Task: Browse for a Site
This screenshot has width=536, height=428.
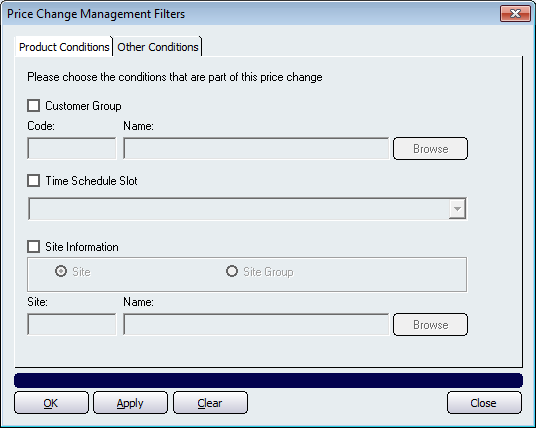Action: tap(430, 324)
